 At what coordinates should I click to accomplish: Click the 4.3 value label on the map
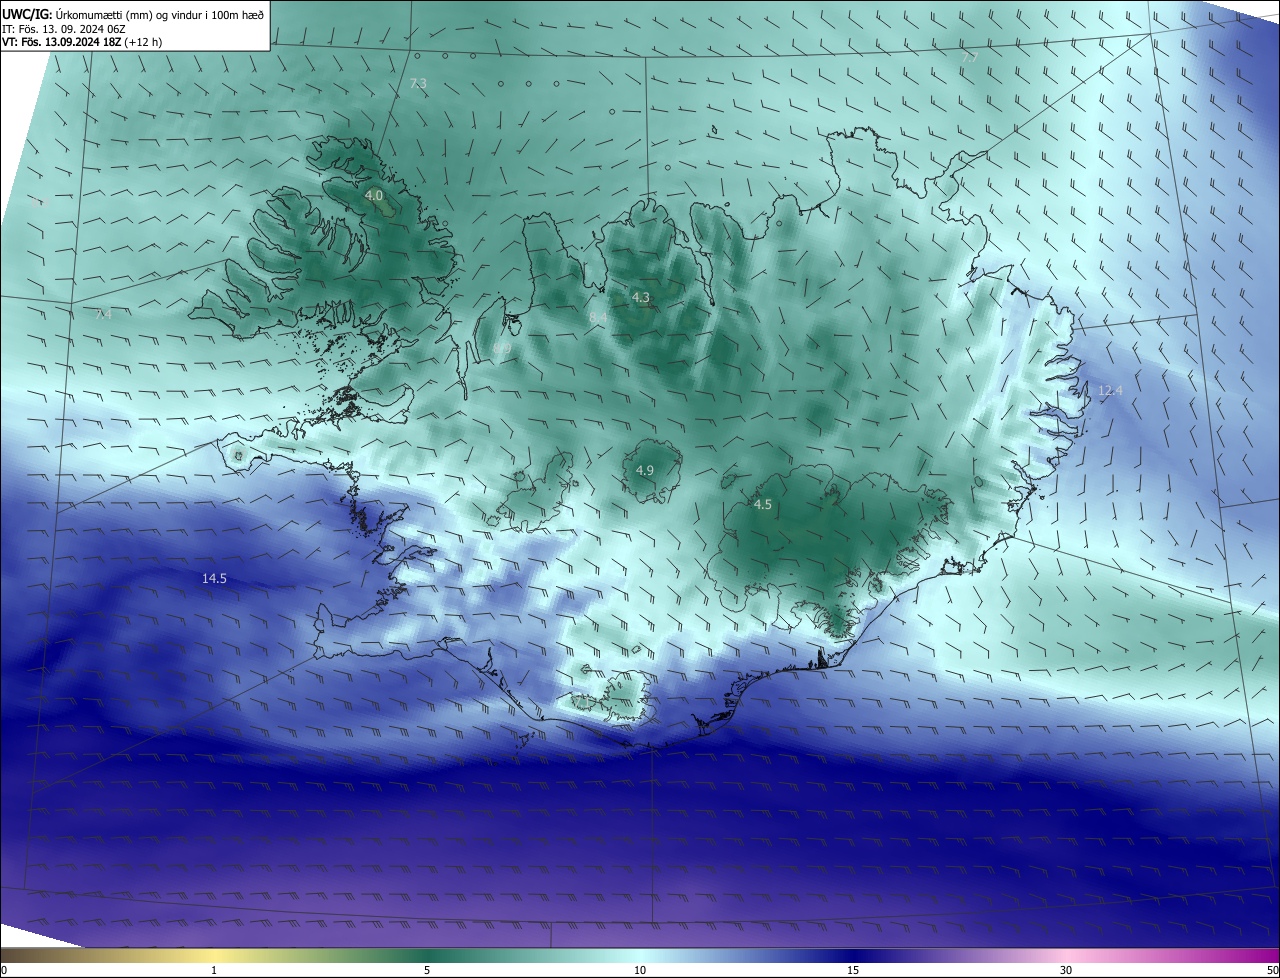pos(641,297)
